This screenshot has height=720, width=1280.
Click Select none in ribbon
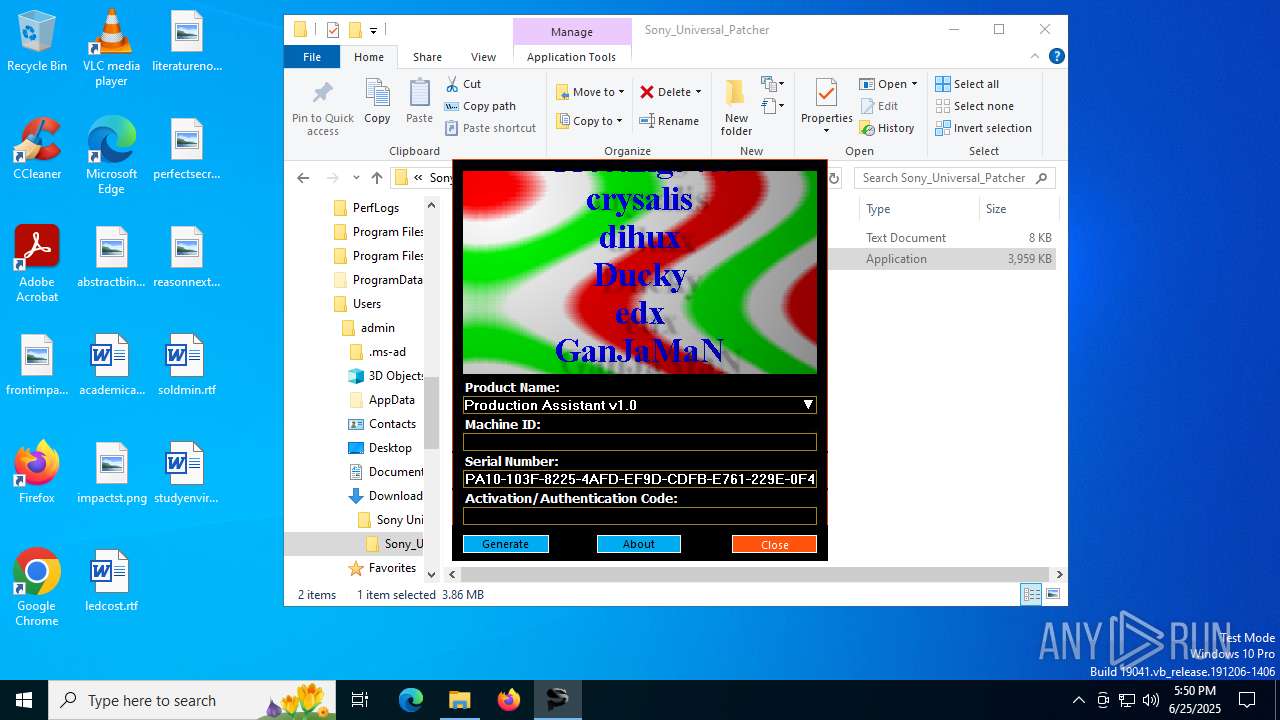pos(974,106)
